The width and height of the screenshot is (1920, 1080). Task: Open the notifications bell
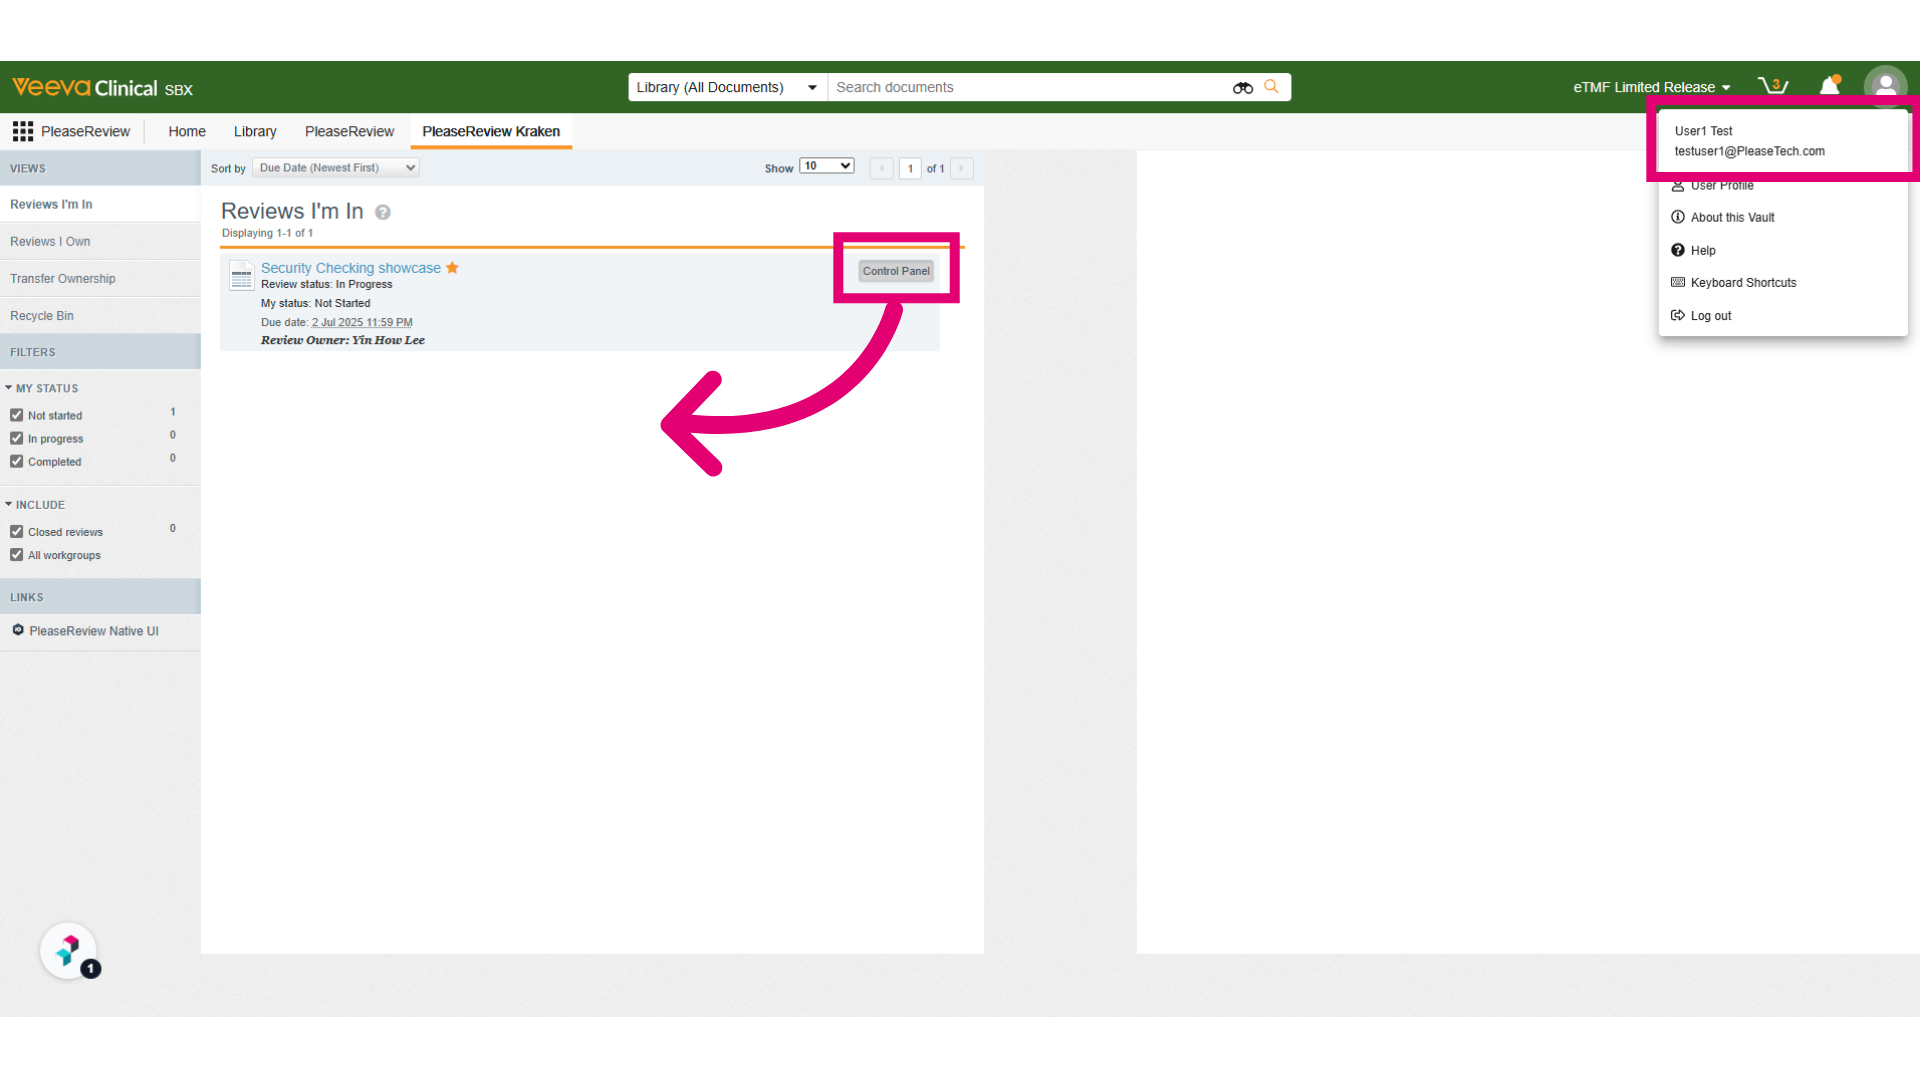(x=1830, y=86)
